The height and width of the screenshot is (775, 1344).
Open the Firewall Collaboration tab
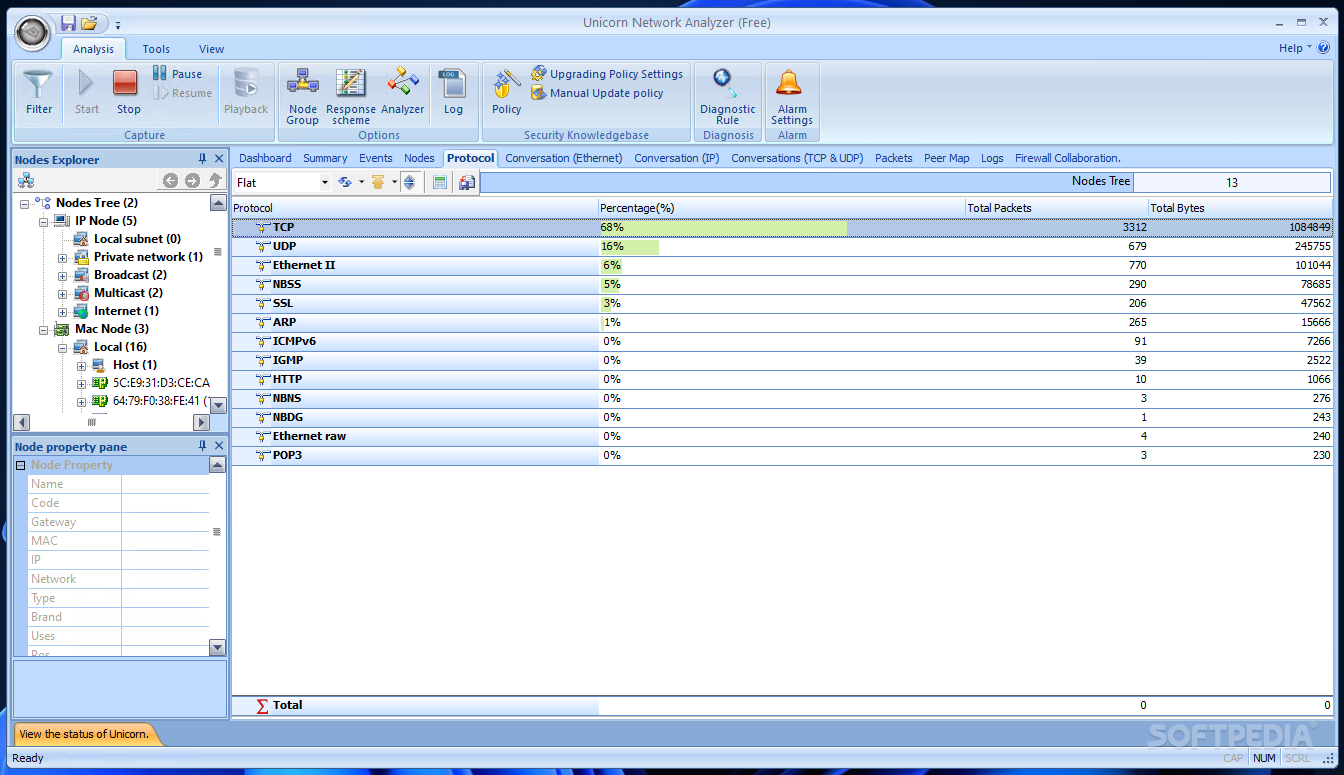(x=1068, y=158)
